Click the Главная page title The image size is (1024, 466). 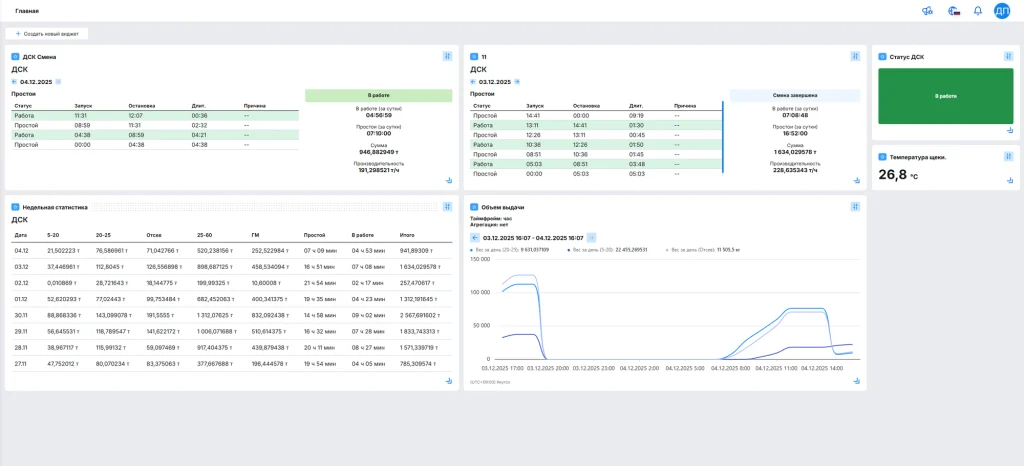(x=27, y=11)
